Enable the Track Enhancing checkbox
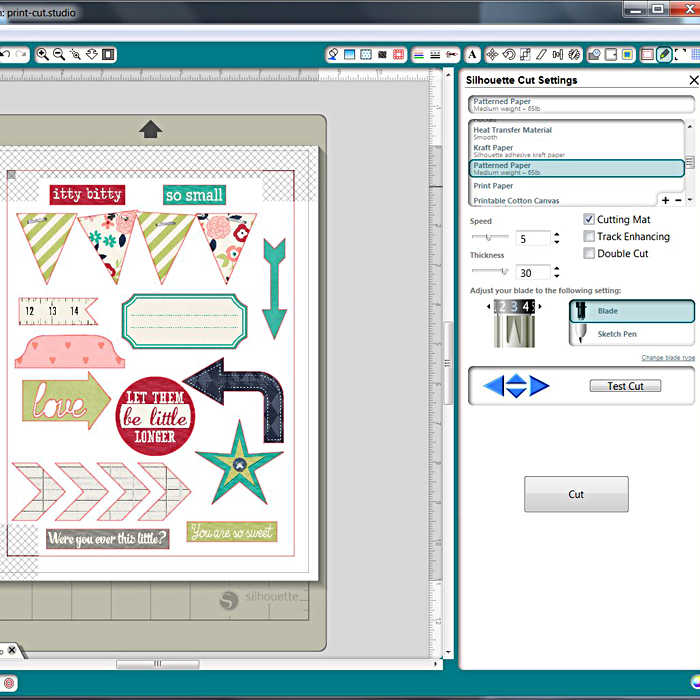 click(589, 236)
